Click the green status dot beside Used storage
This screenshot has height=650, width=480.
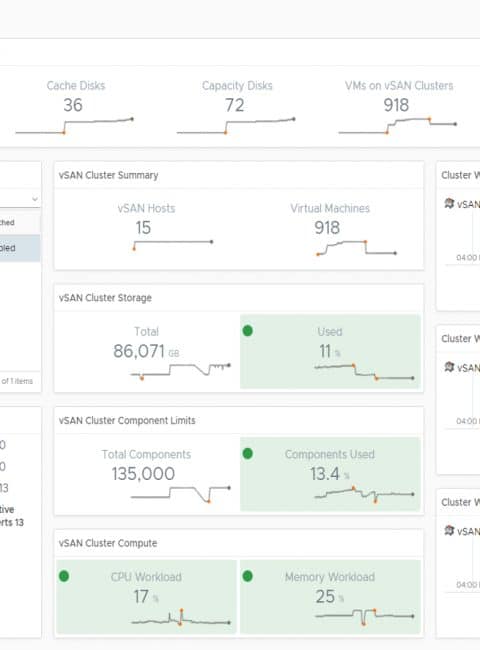[247, 331]
